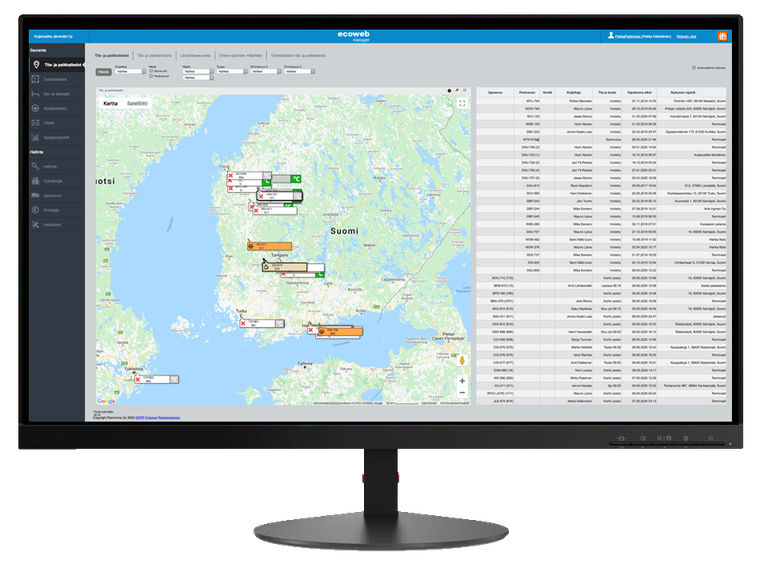Close the map panel with X icon
This screenshot has height=576, width=768.
click(x=465, y=91)
